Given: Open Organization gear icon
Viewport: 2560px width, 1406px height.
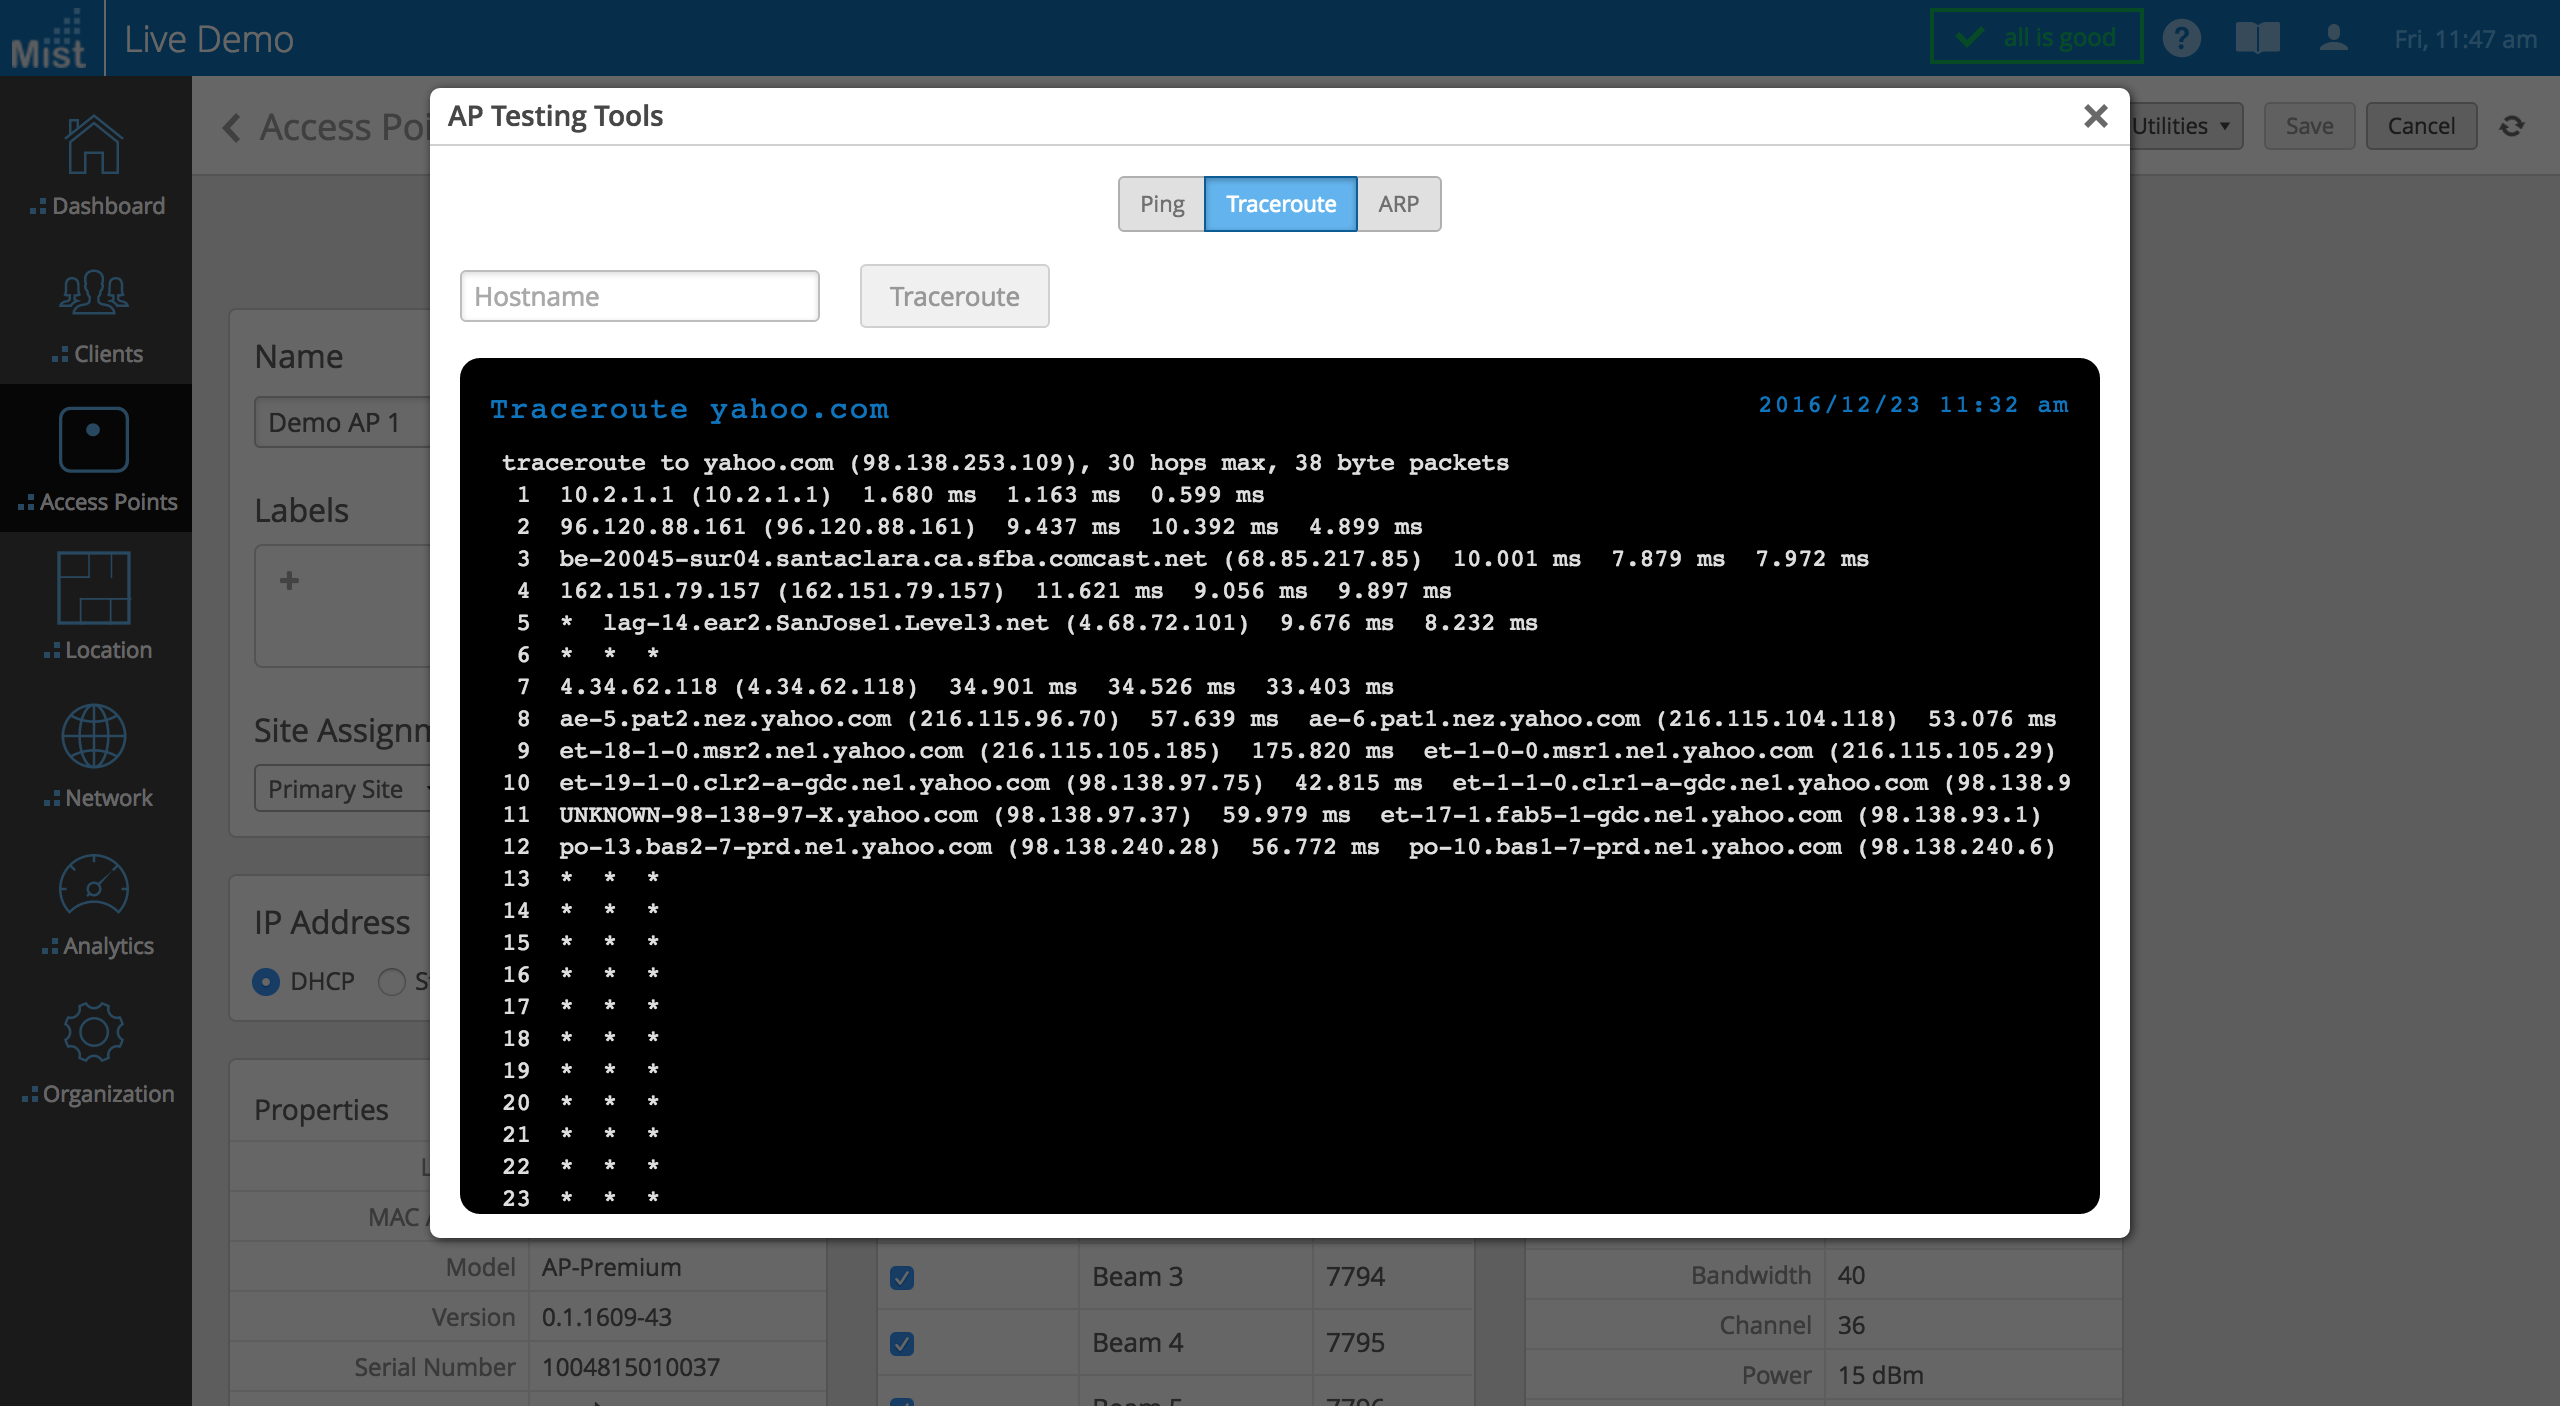Looking at the screenshot, I should (94, 1033).
